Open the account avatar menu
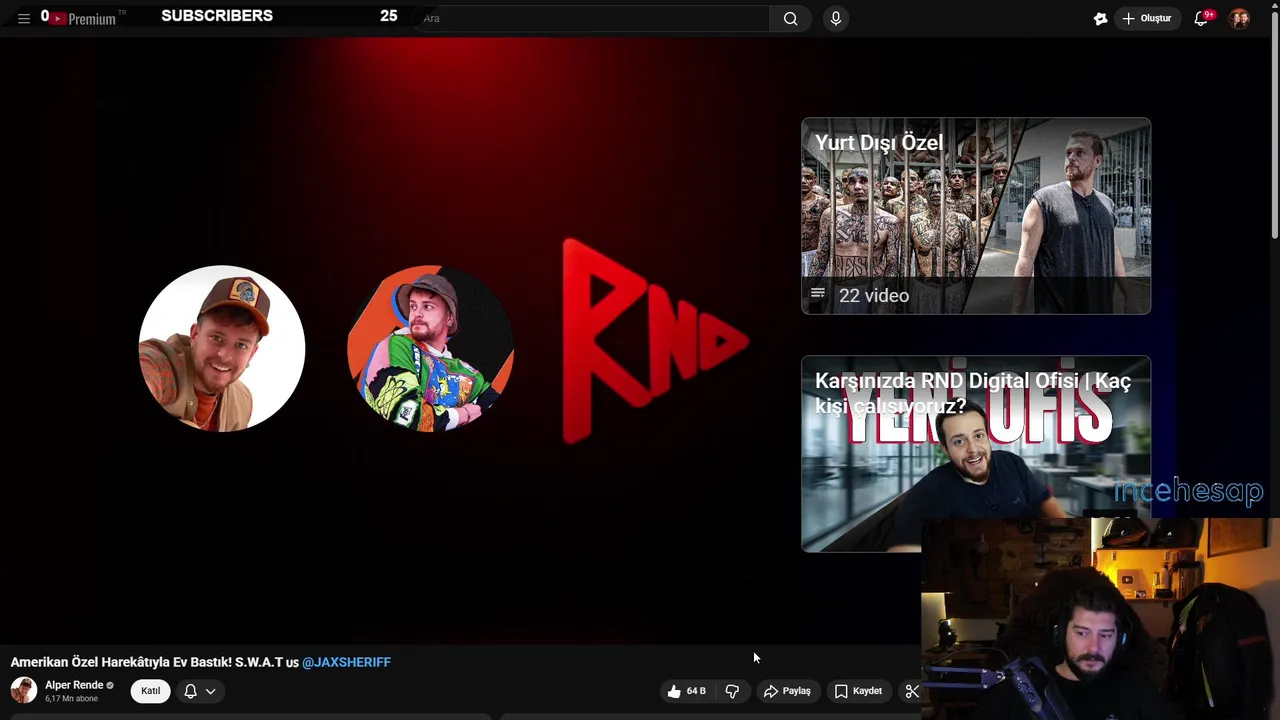The width and height of the screenshot is (1280, 720). (x=1240, y=18)
